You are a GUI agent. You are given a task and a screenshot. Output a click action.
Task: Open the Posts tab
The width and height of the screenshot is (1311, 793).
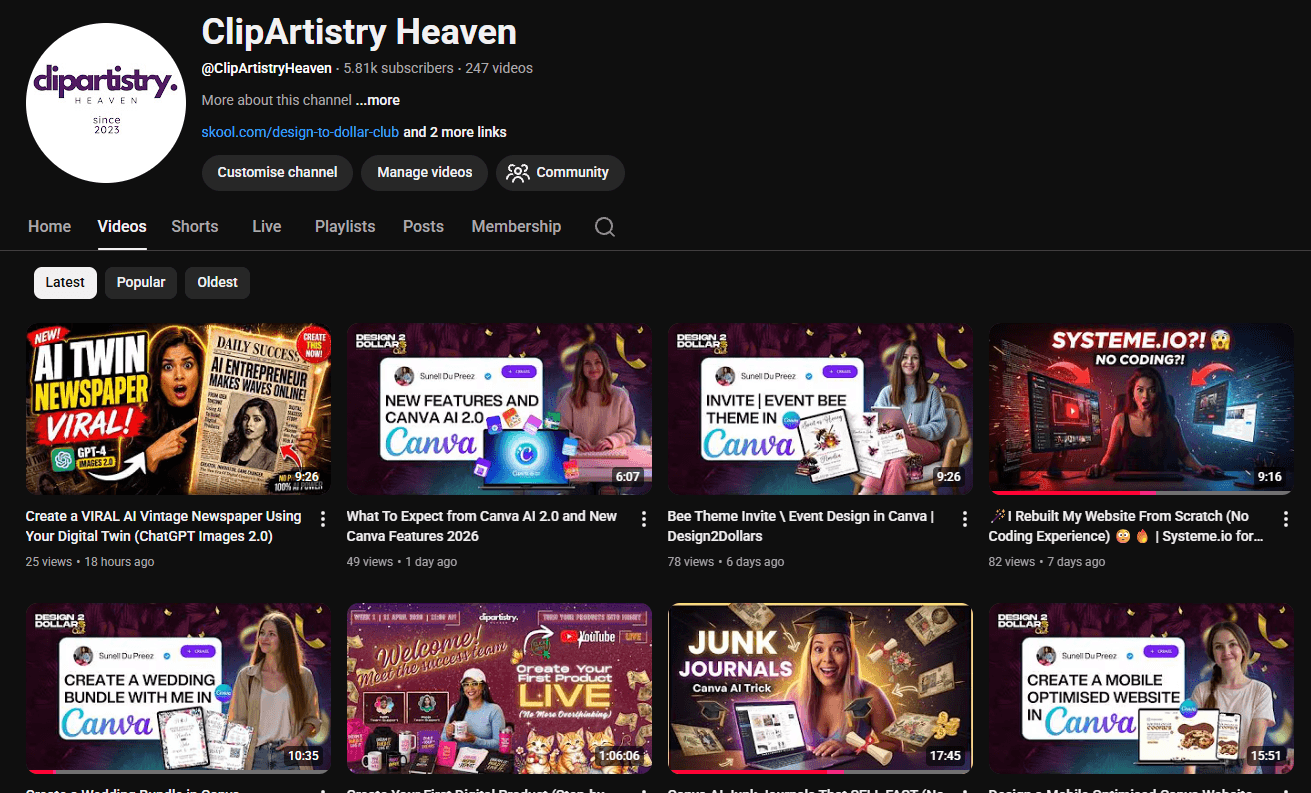pos(423,227)
